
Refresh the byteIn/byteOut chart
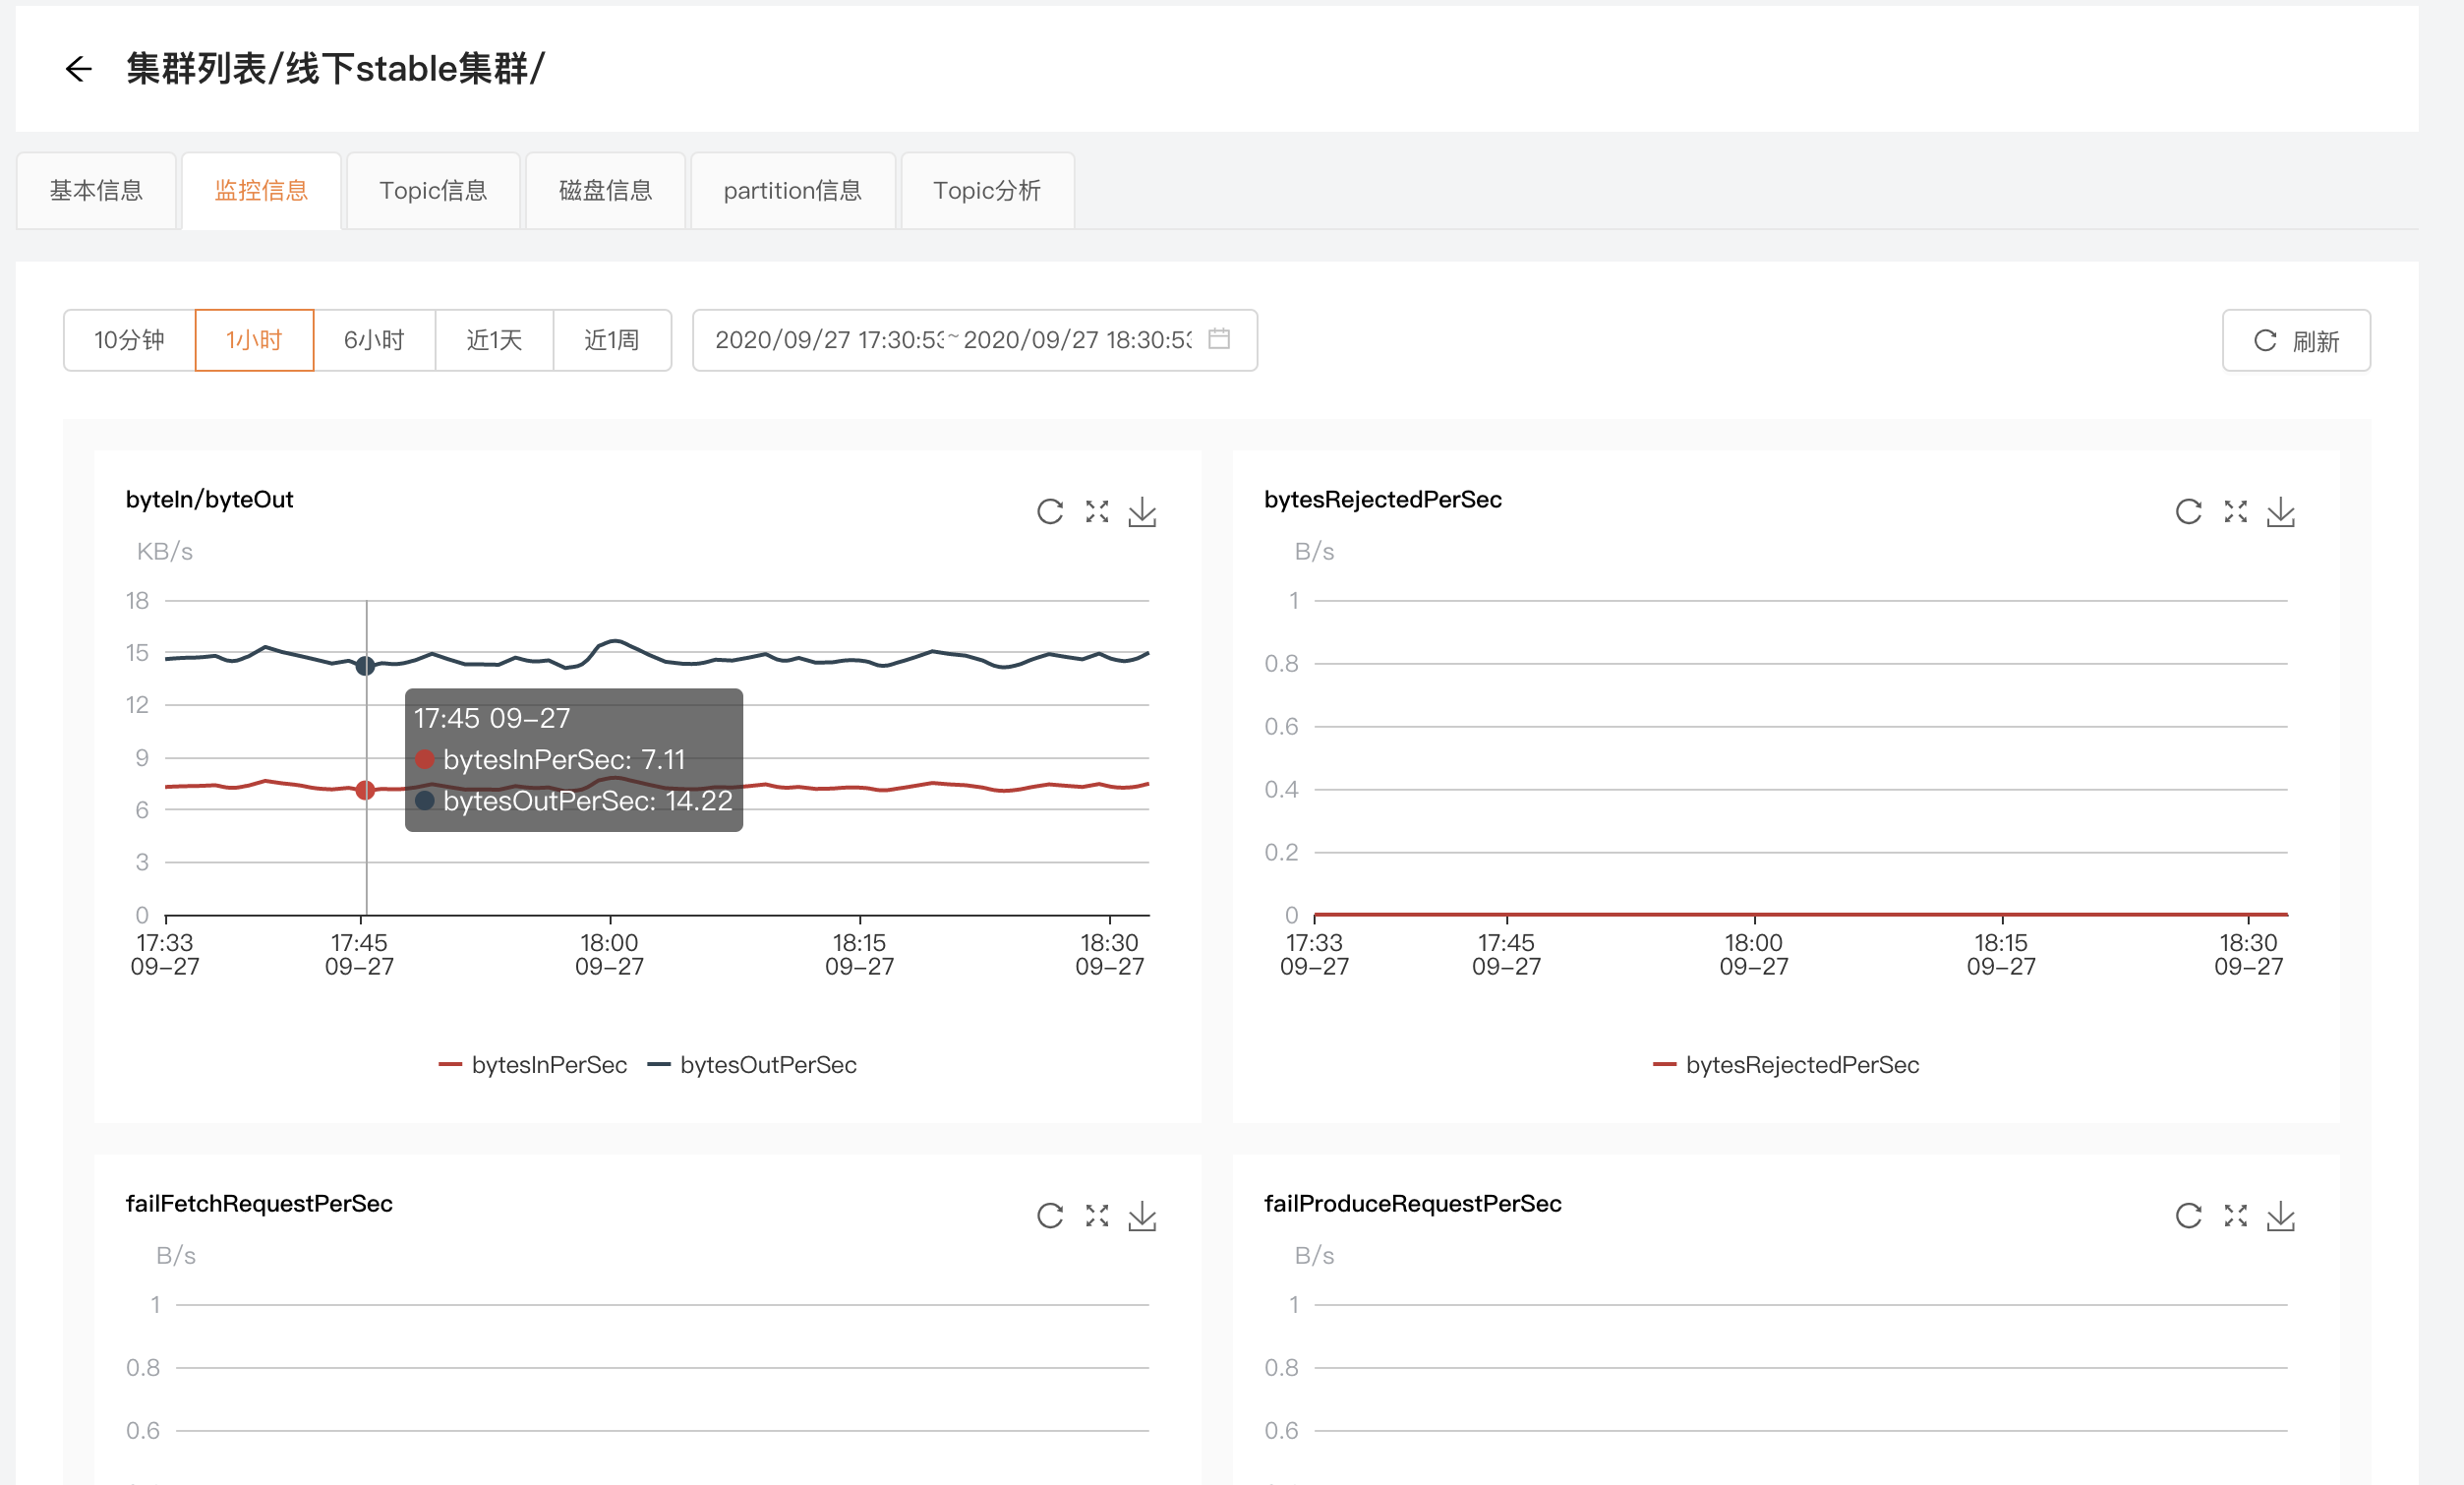(x=1049, y=512)
